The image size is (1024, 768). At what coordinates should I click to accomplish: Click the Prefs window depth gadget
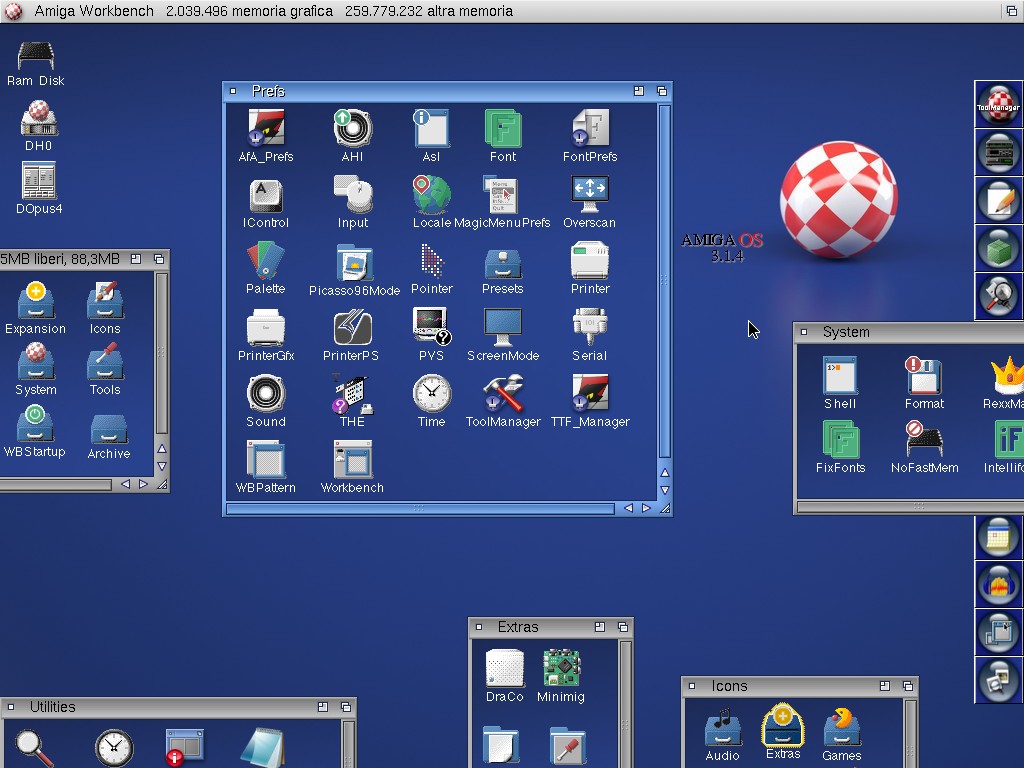coord(661,91)
